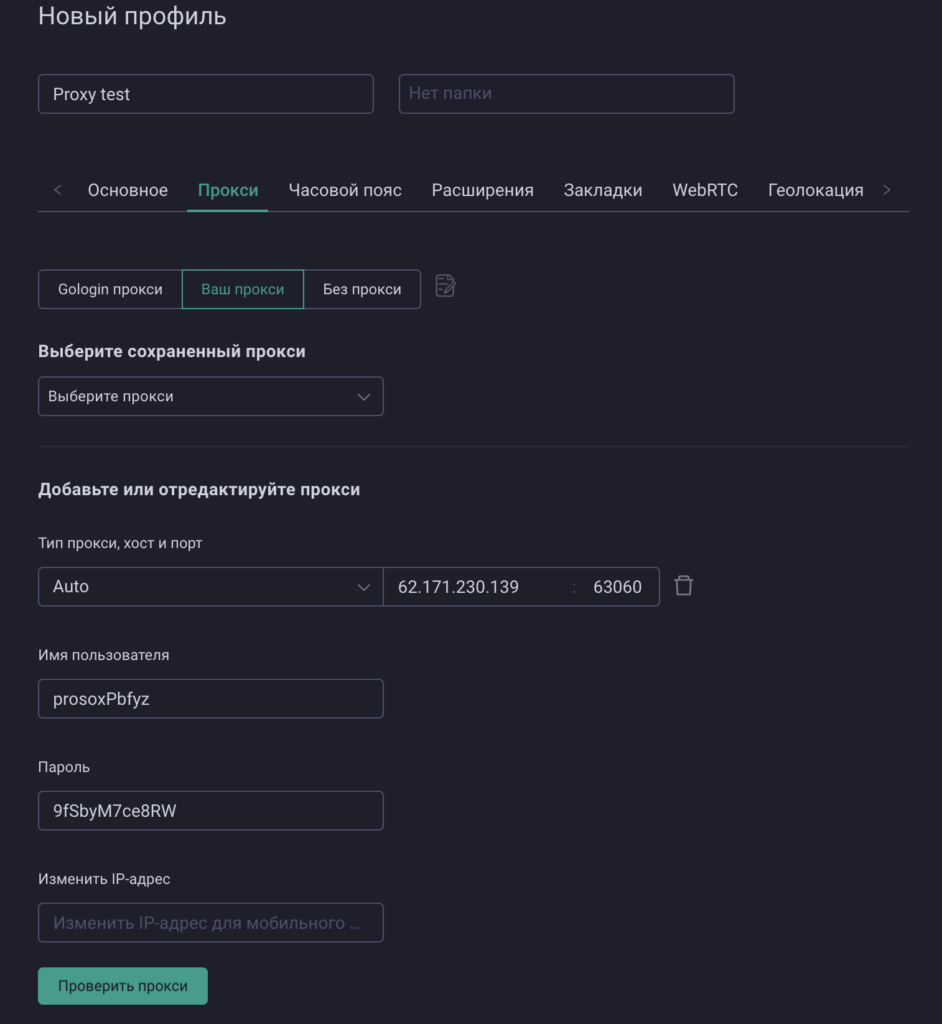Click the Проверить прокси button

(x=122, y=985)
